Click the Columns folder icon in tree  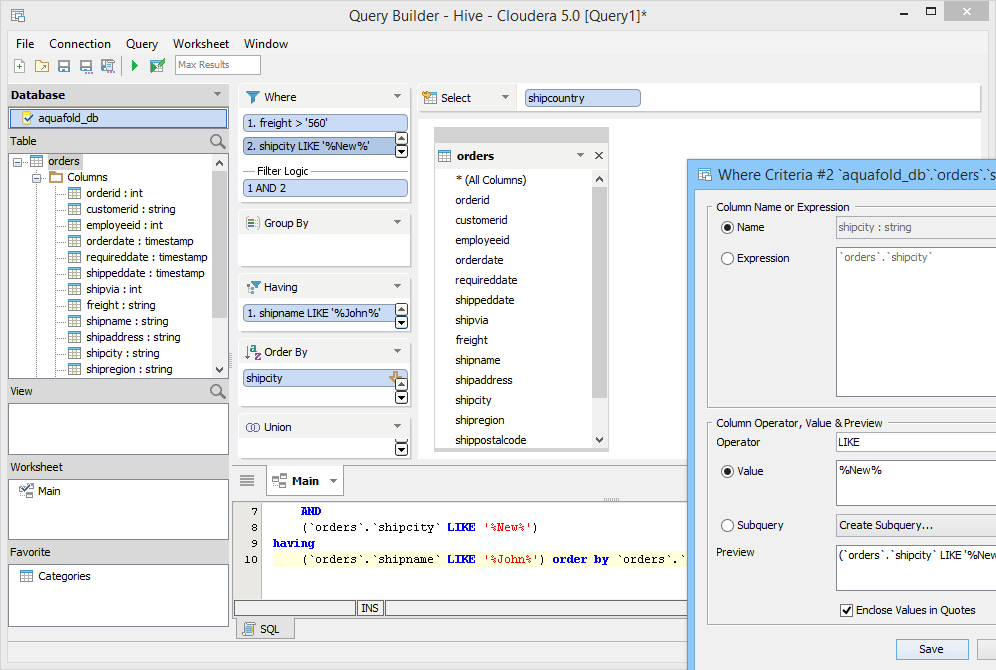56,177
